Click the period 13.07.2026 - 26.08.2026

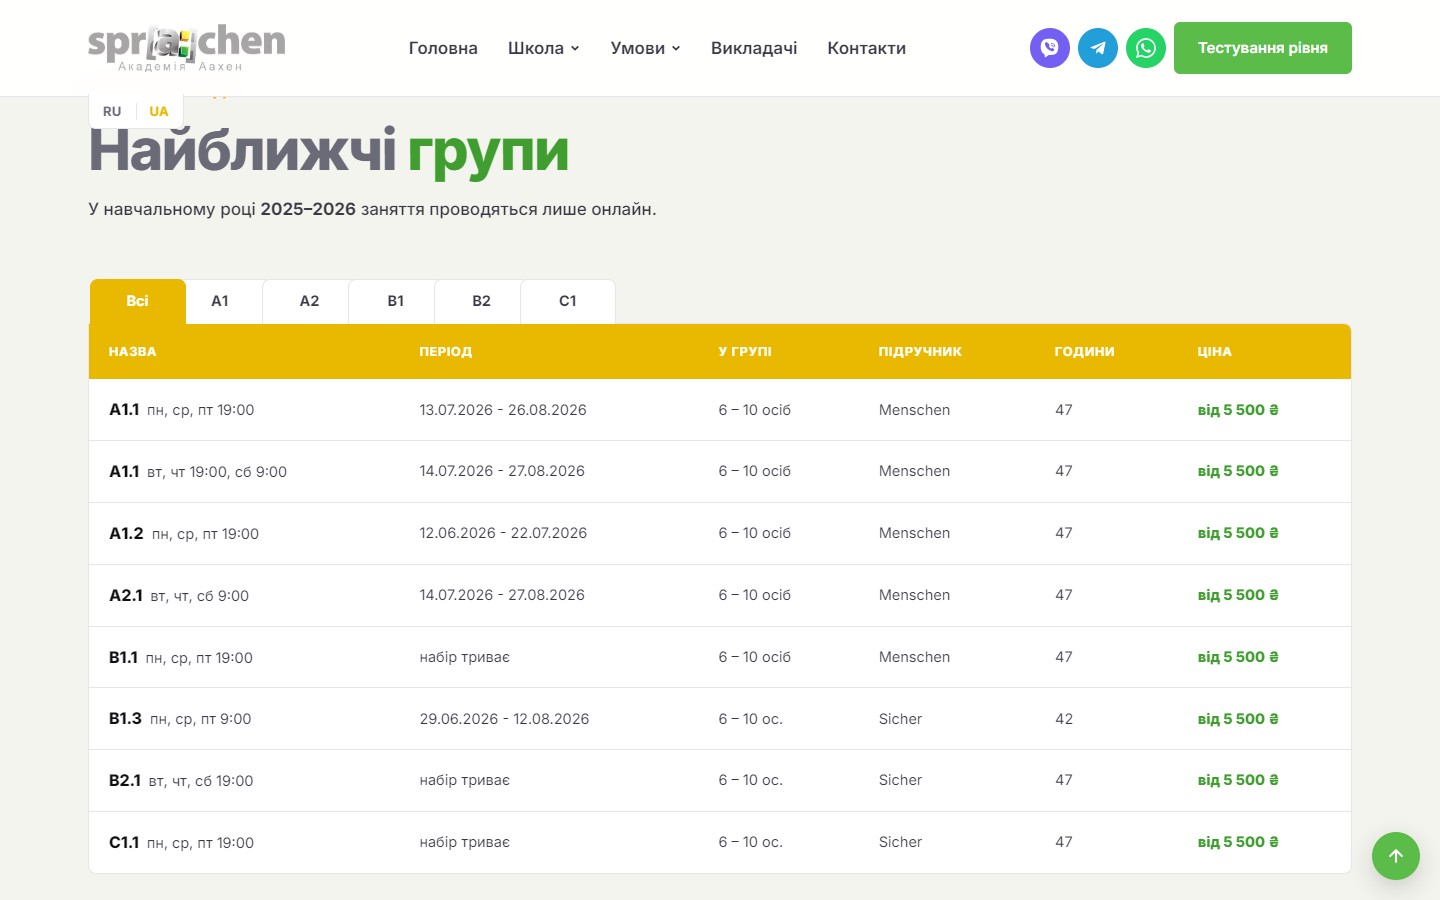(503, 410)
